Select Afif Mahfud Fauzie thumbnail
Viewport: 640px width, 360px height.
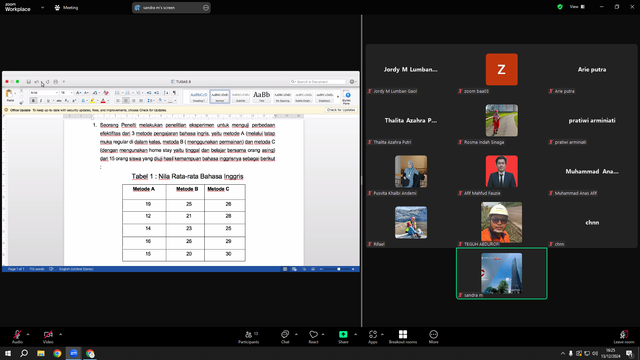[x=502, y=171]
